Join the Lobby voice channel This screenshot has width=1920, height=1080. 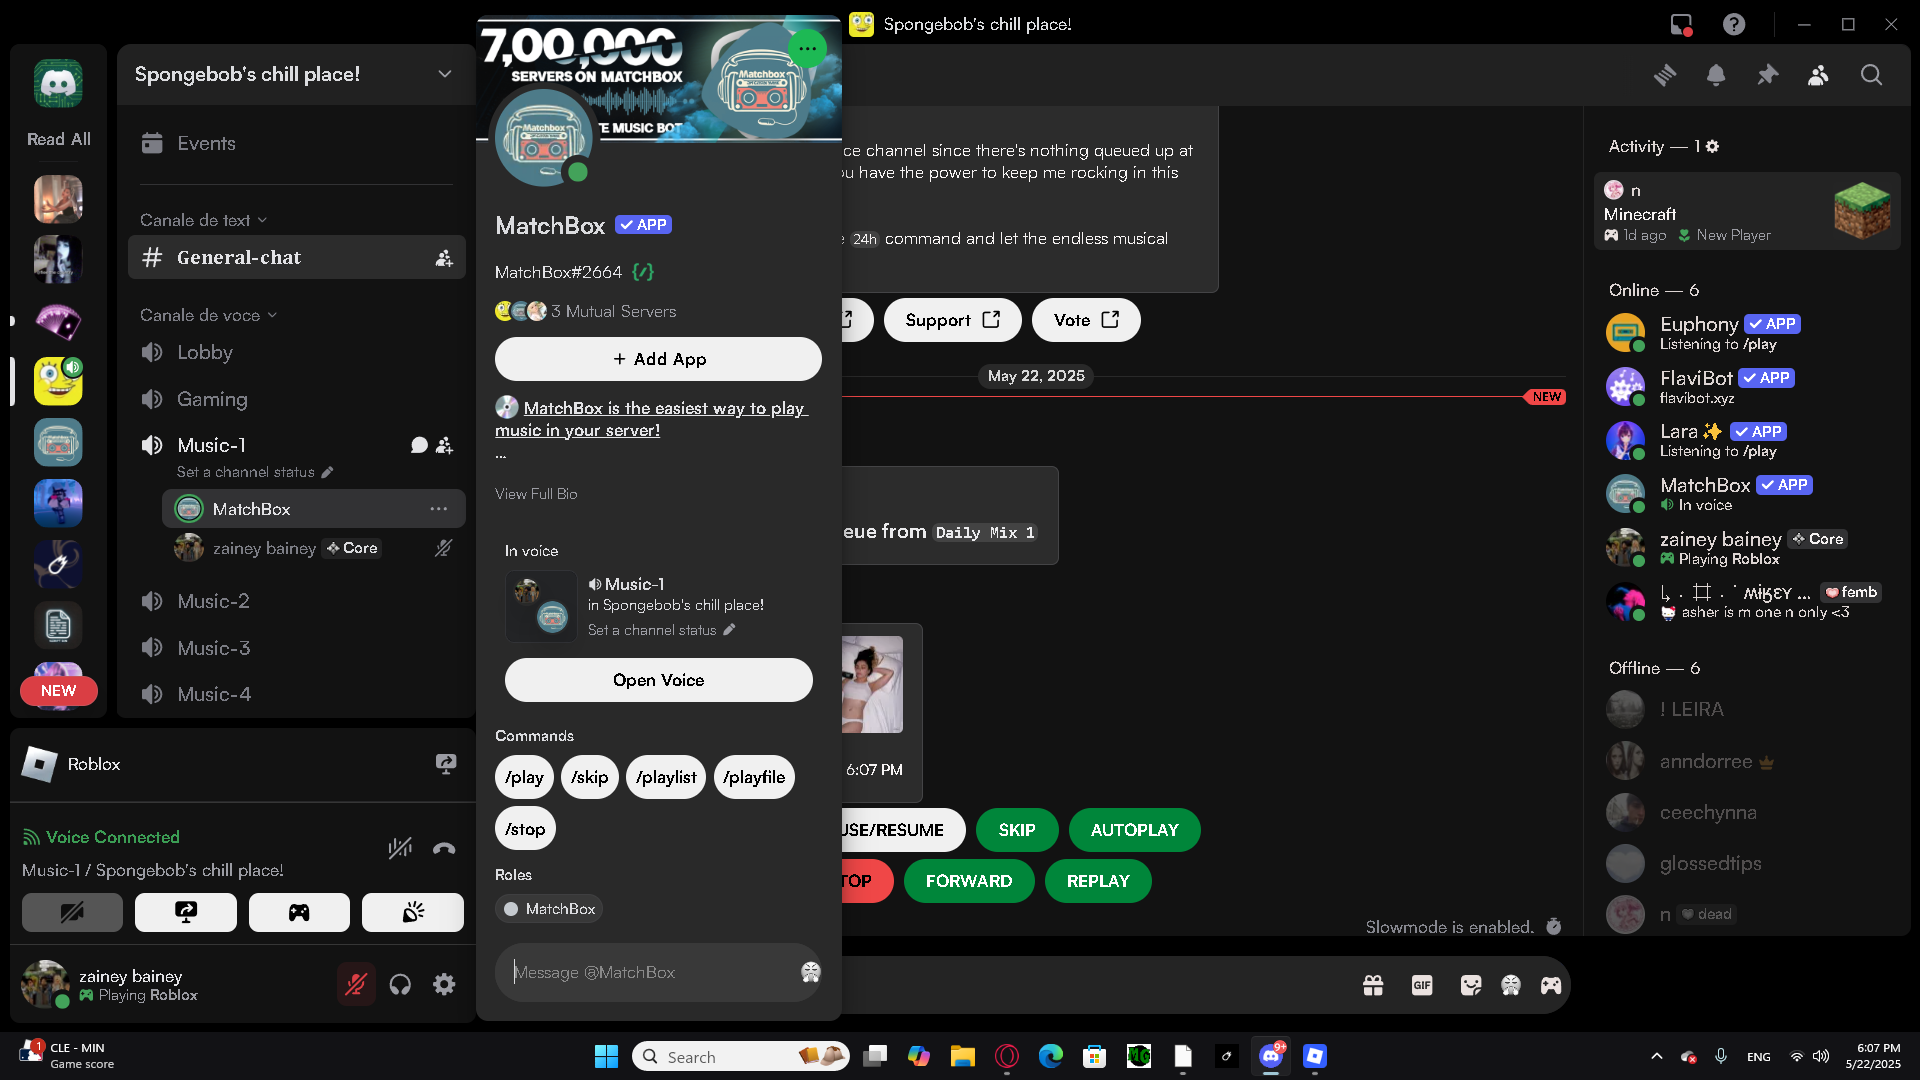coord(297,352)
